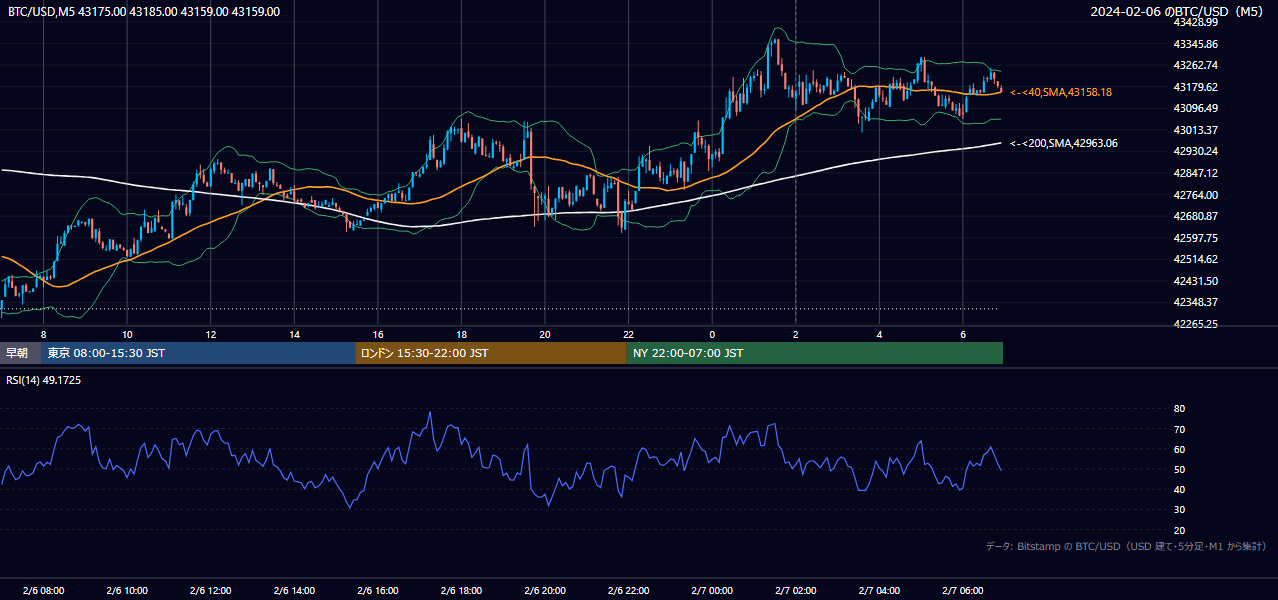The image size is (1278, 600).
Task: Click hour label 10 under price chart
Action: tap(127, 334)
